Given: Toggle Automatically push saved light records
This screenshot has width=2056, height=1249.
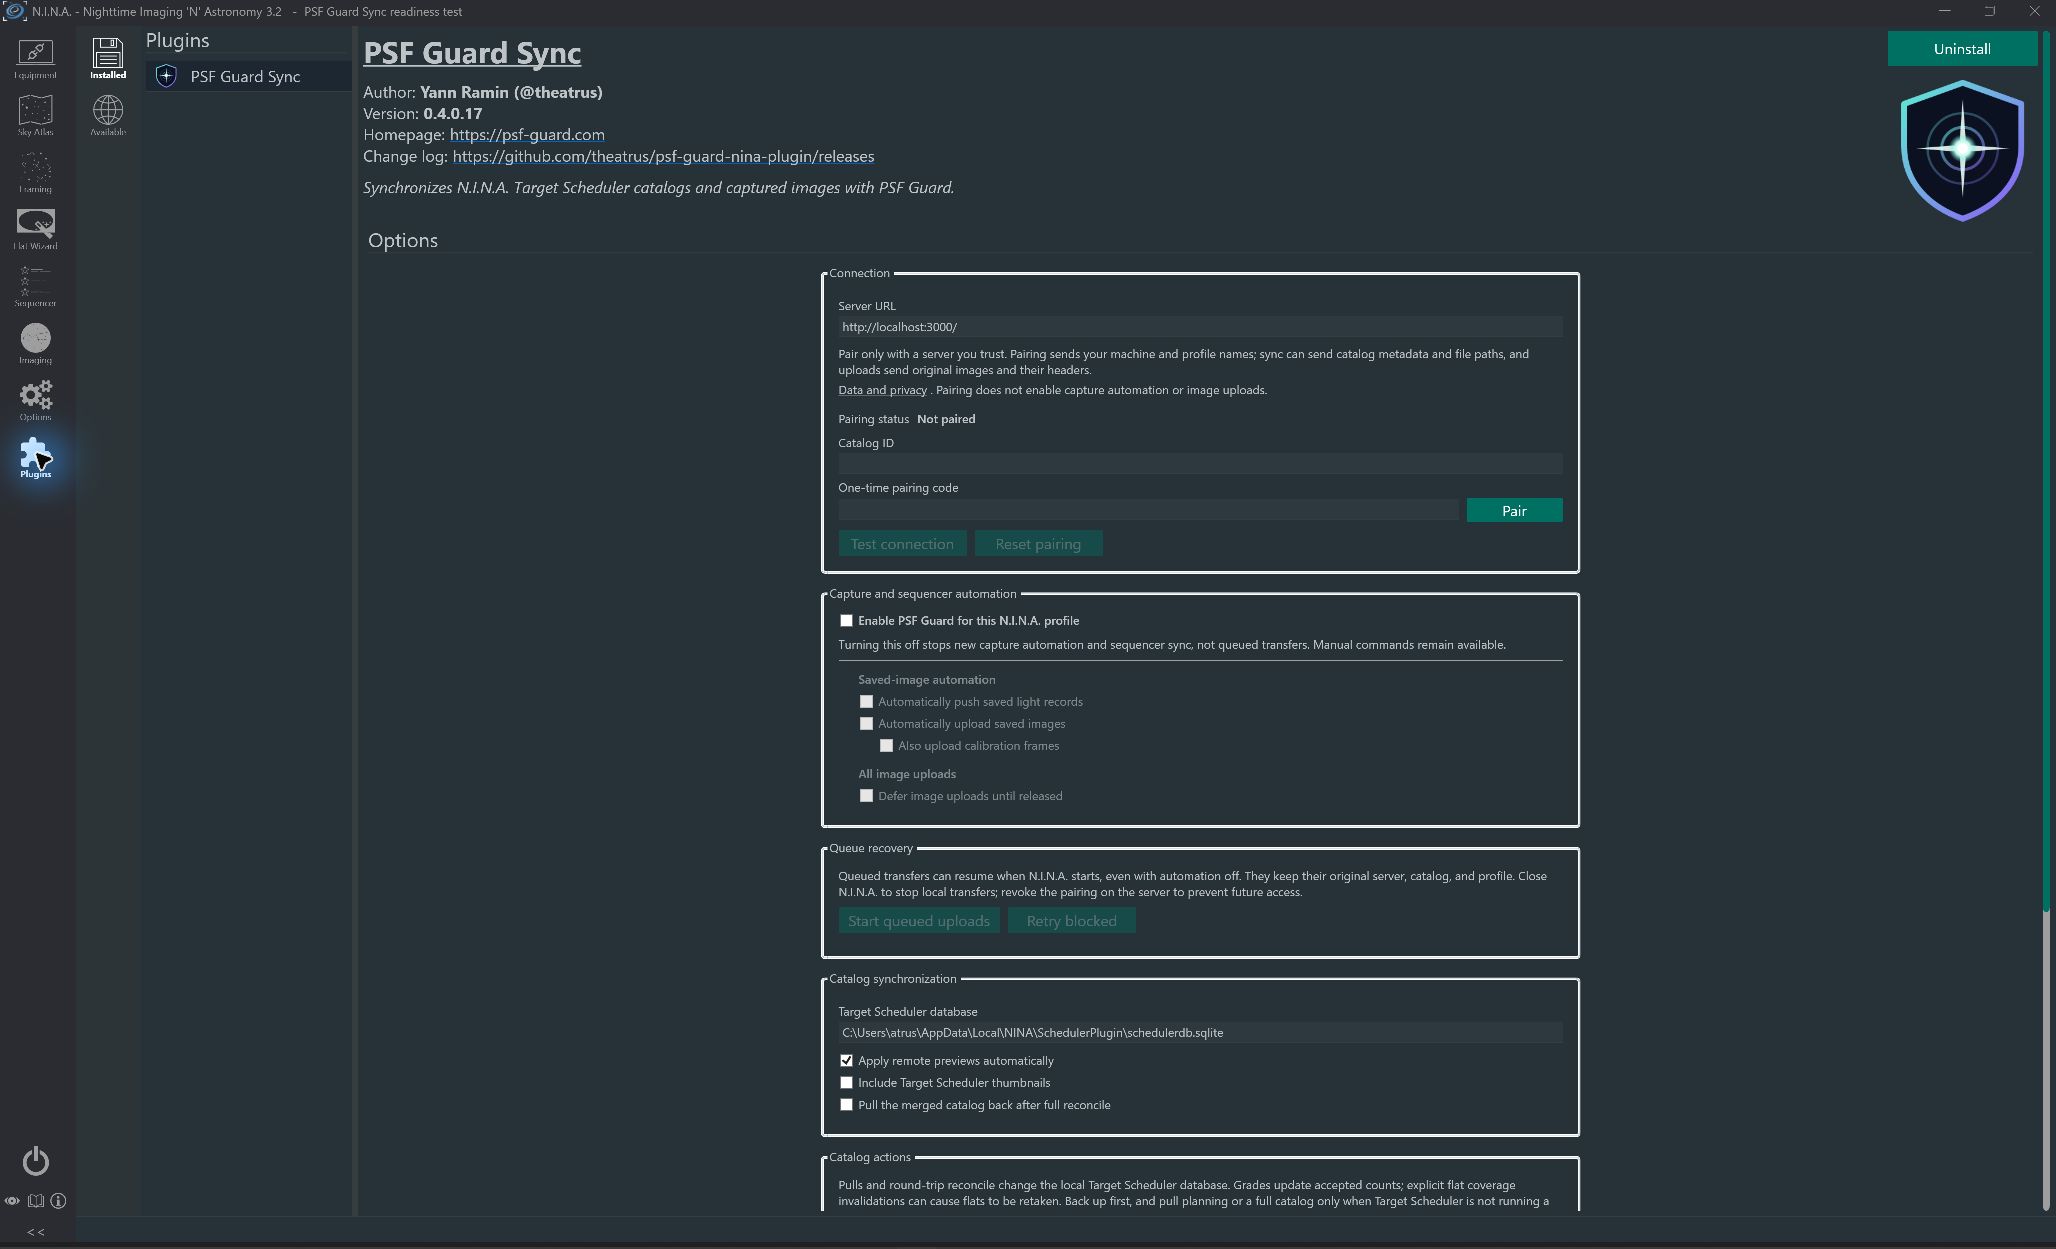Looking at the screenshot, I should point(866,702).
